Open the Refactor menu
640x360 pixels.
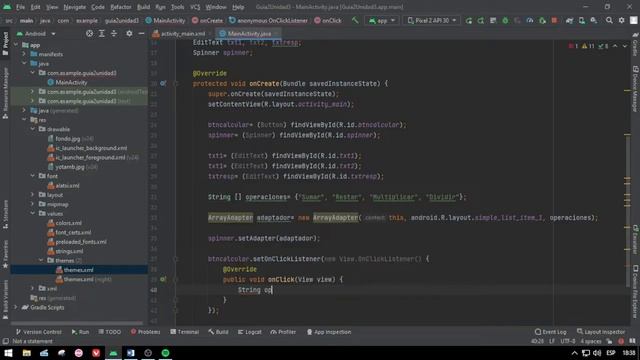pos(120,7)
